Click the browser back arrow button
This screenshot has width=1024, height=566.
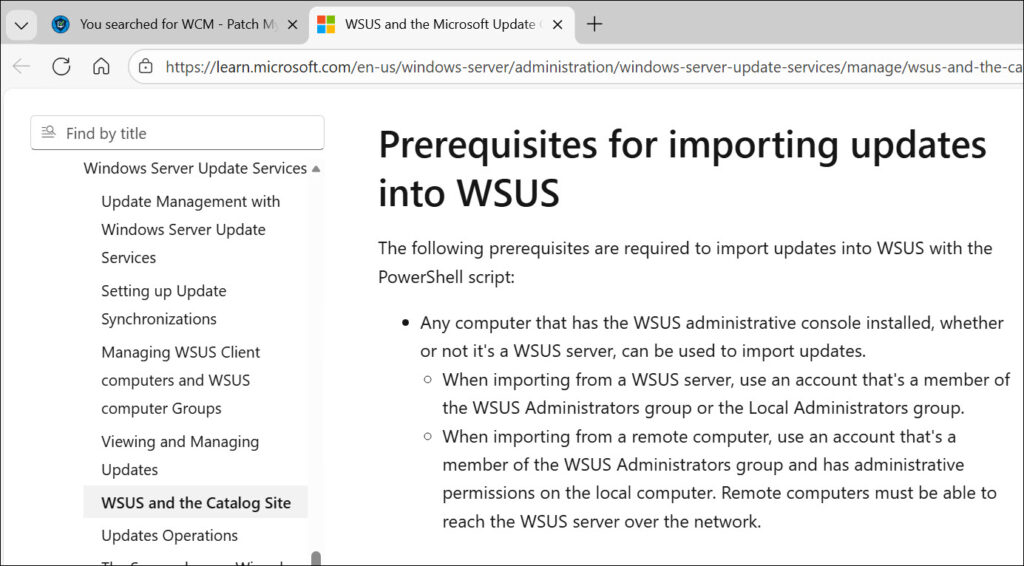(x=22, y=67)
